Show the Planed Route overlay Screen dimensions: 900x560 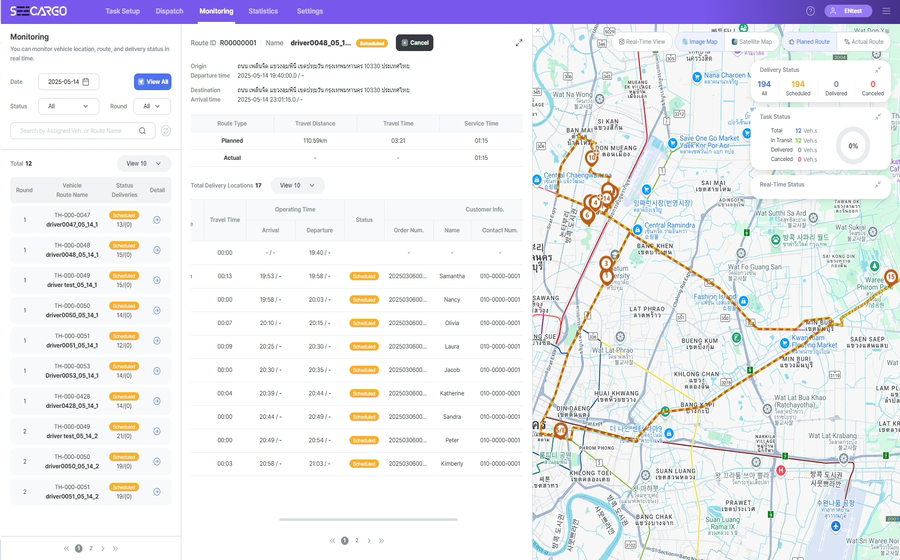pyautogui.click(x=809, y=42)
